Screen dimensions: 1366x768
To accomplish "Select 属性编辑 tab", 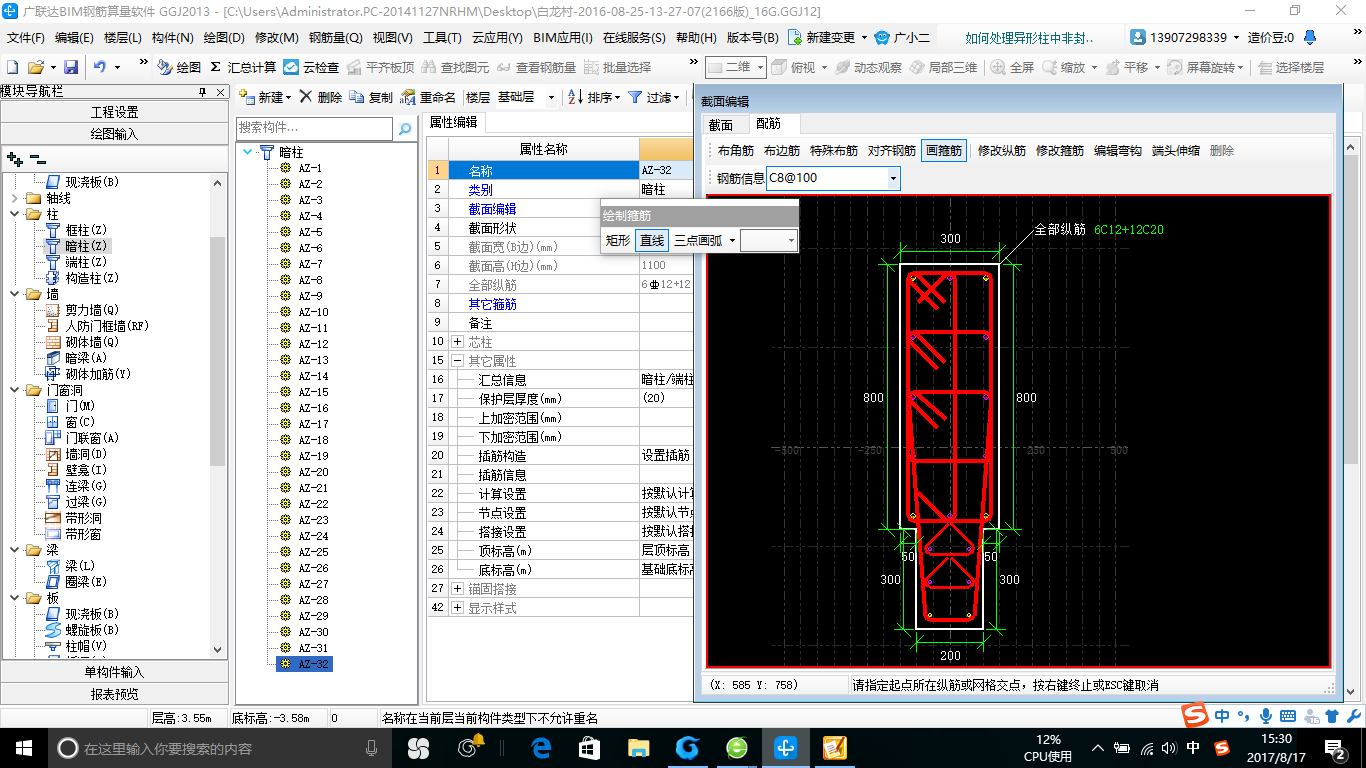I will (x=453, y=122).
